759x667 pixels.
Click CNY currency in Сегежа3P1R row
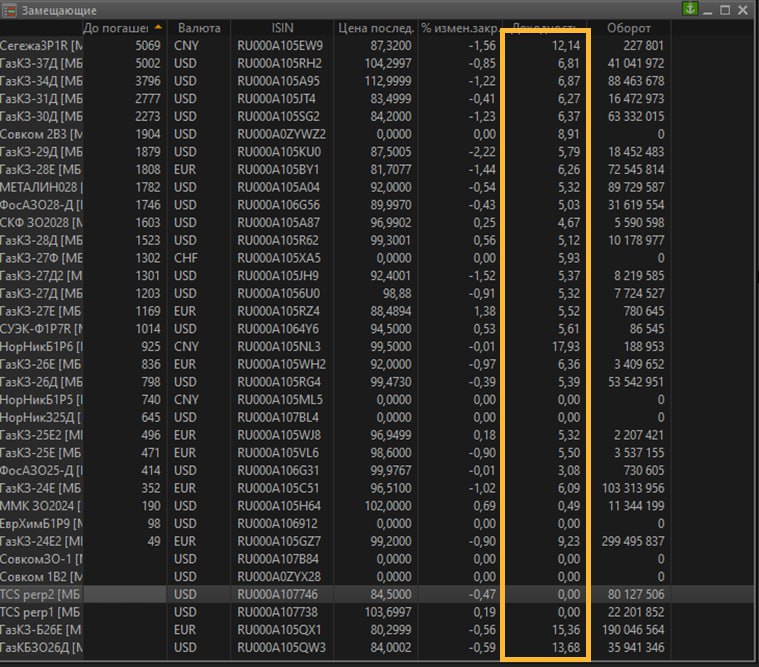186,45
